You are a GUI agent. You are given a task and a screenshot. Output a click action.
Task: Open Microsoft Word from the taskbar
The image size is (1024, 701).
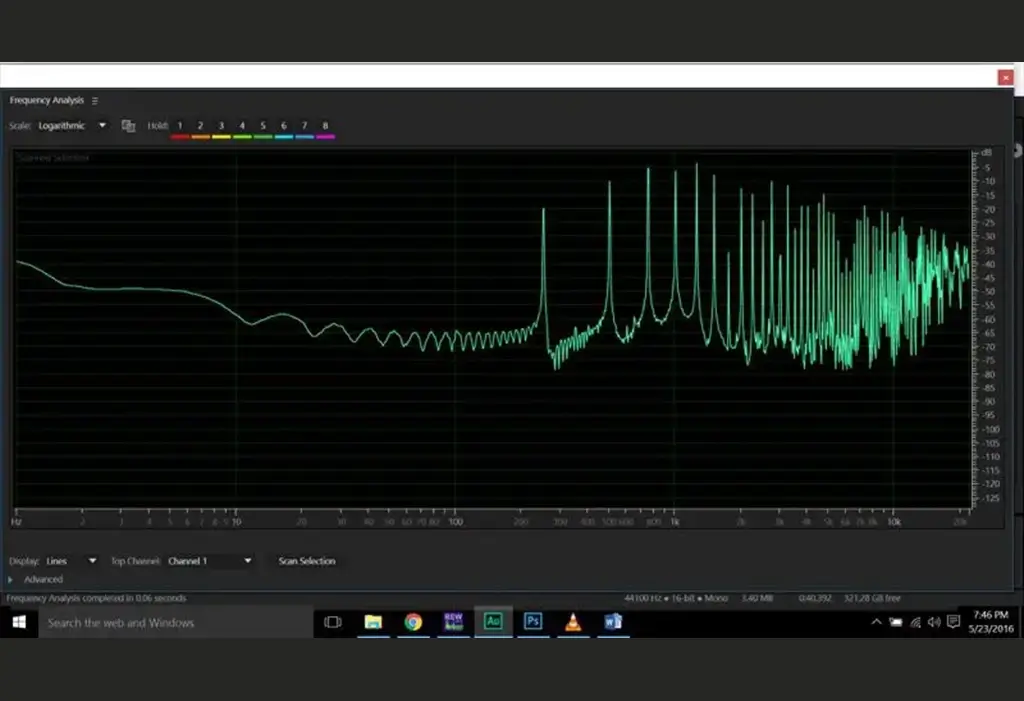click(x=613, y=622)
